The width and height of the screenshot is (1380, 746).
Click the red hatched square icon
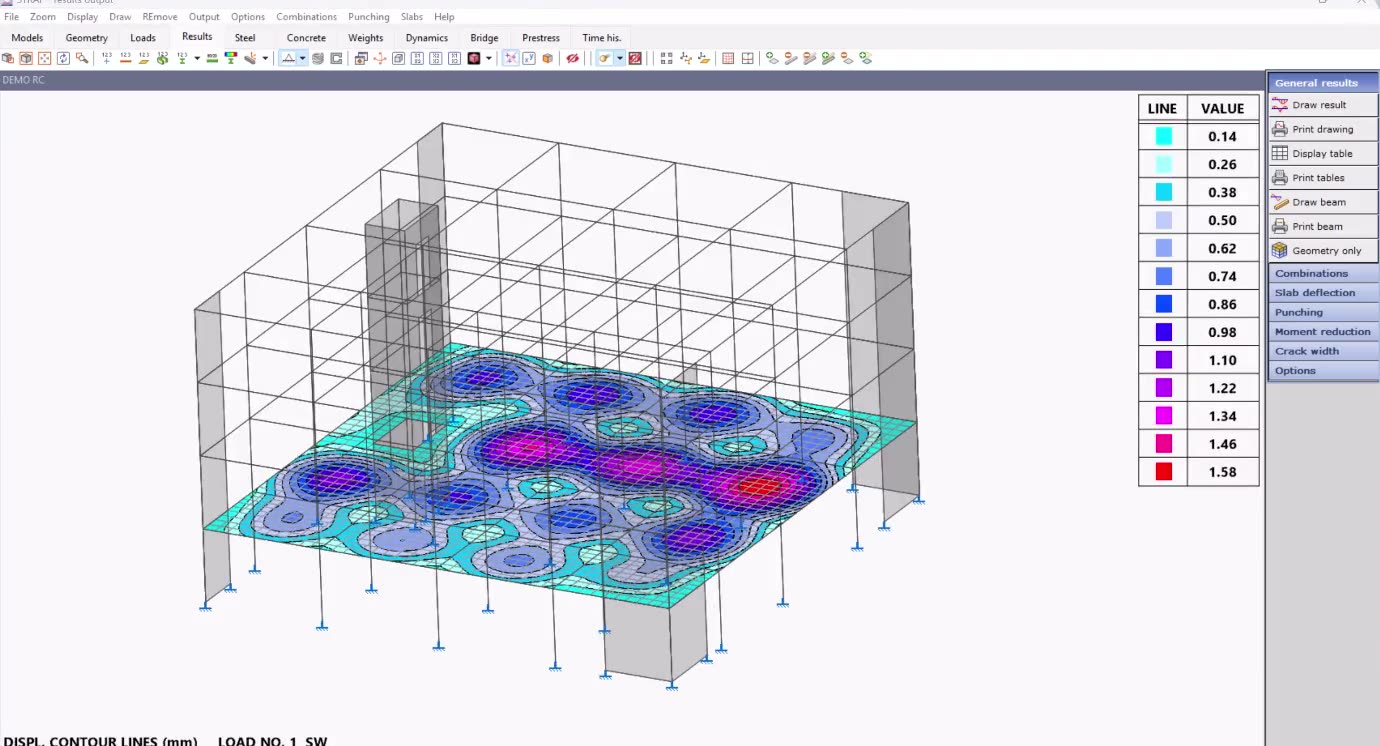click(635, 58)
